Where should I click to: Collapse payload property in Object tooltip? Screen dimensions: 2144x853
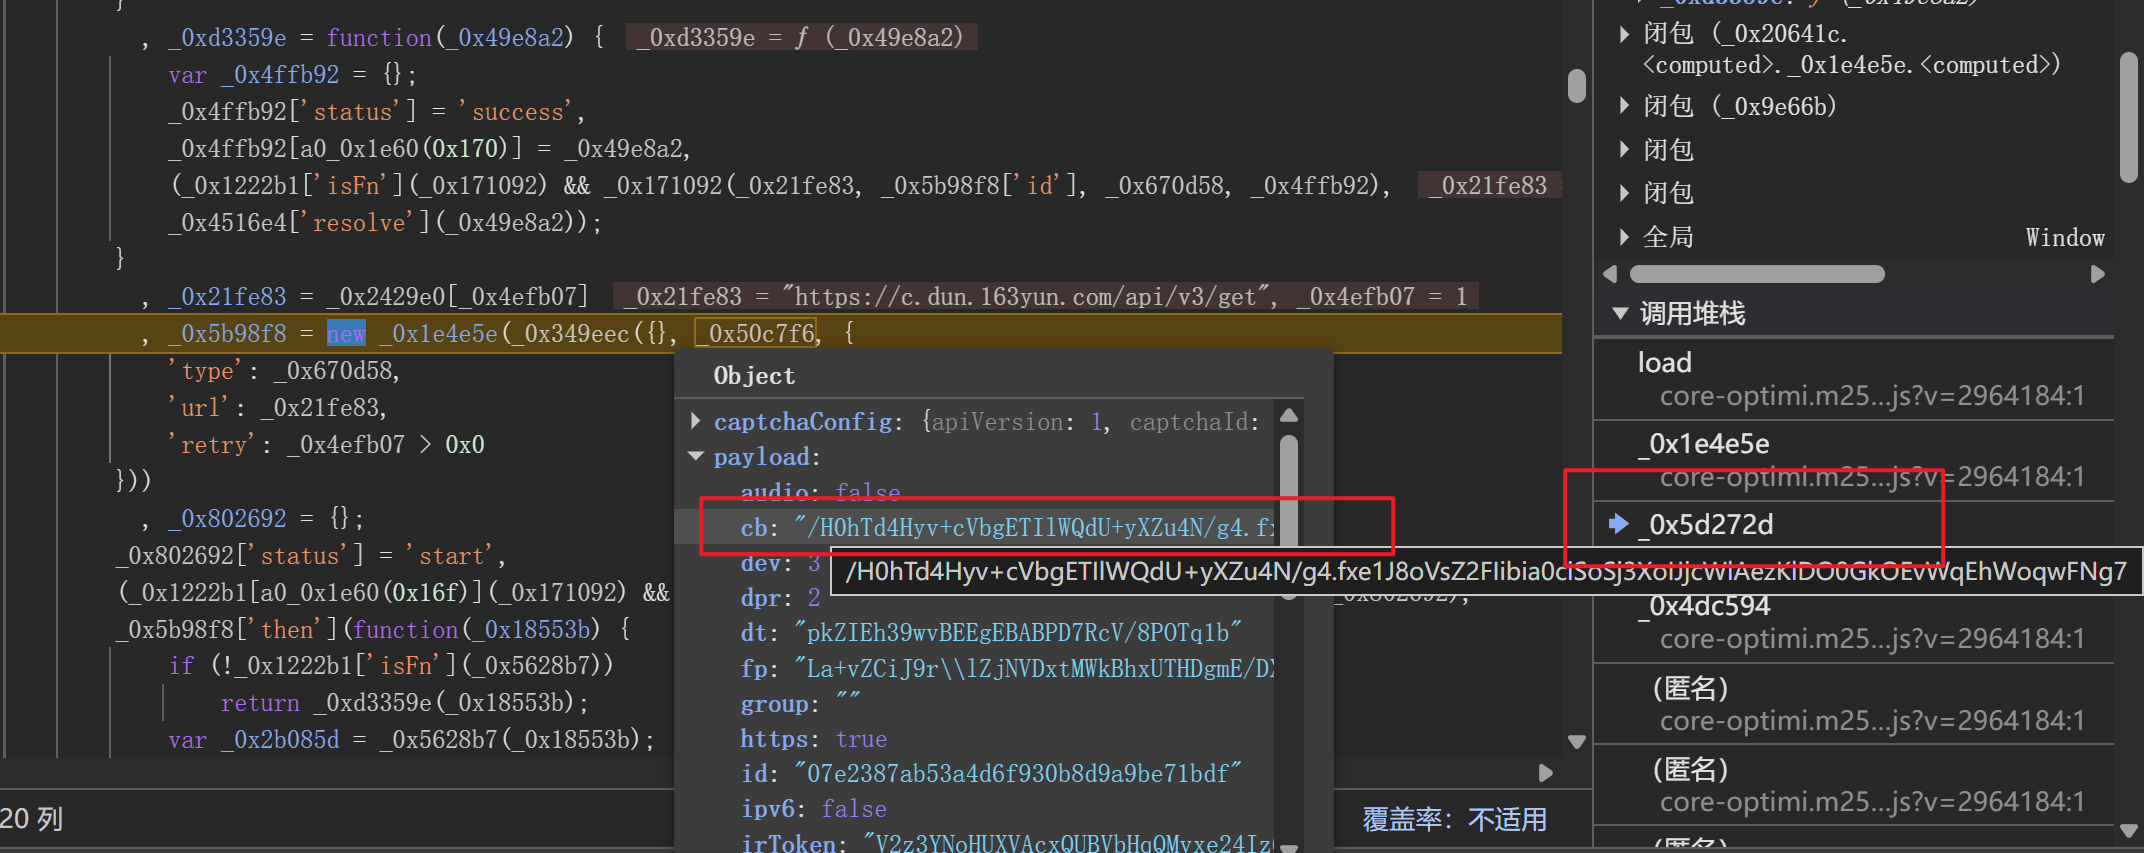(x=696, y=457)
